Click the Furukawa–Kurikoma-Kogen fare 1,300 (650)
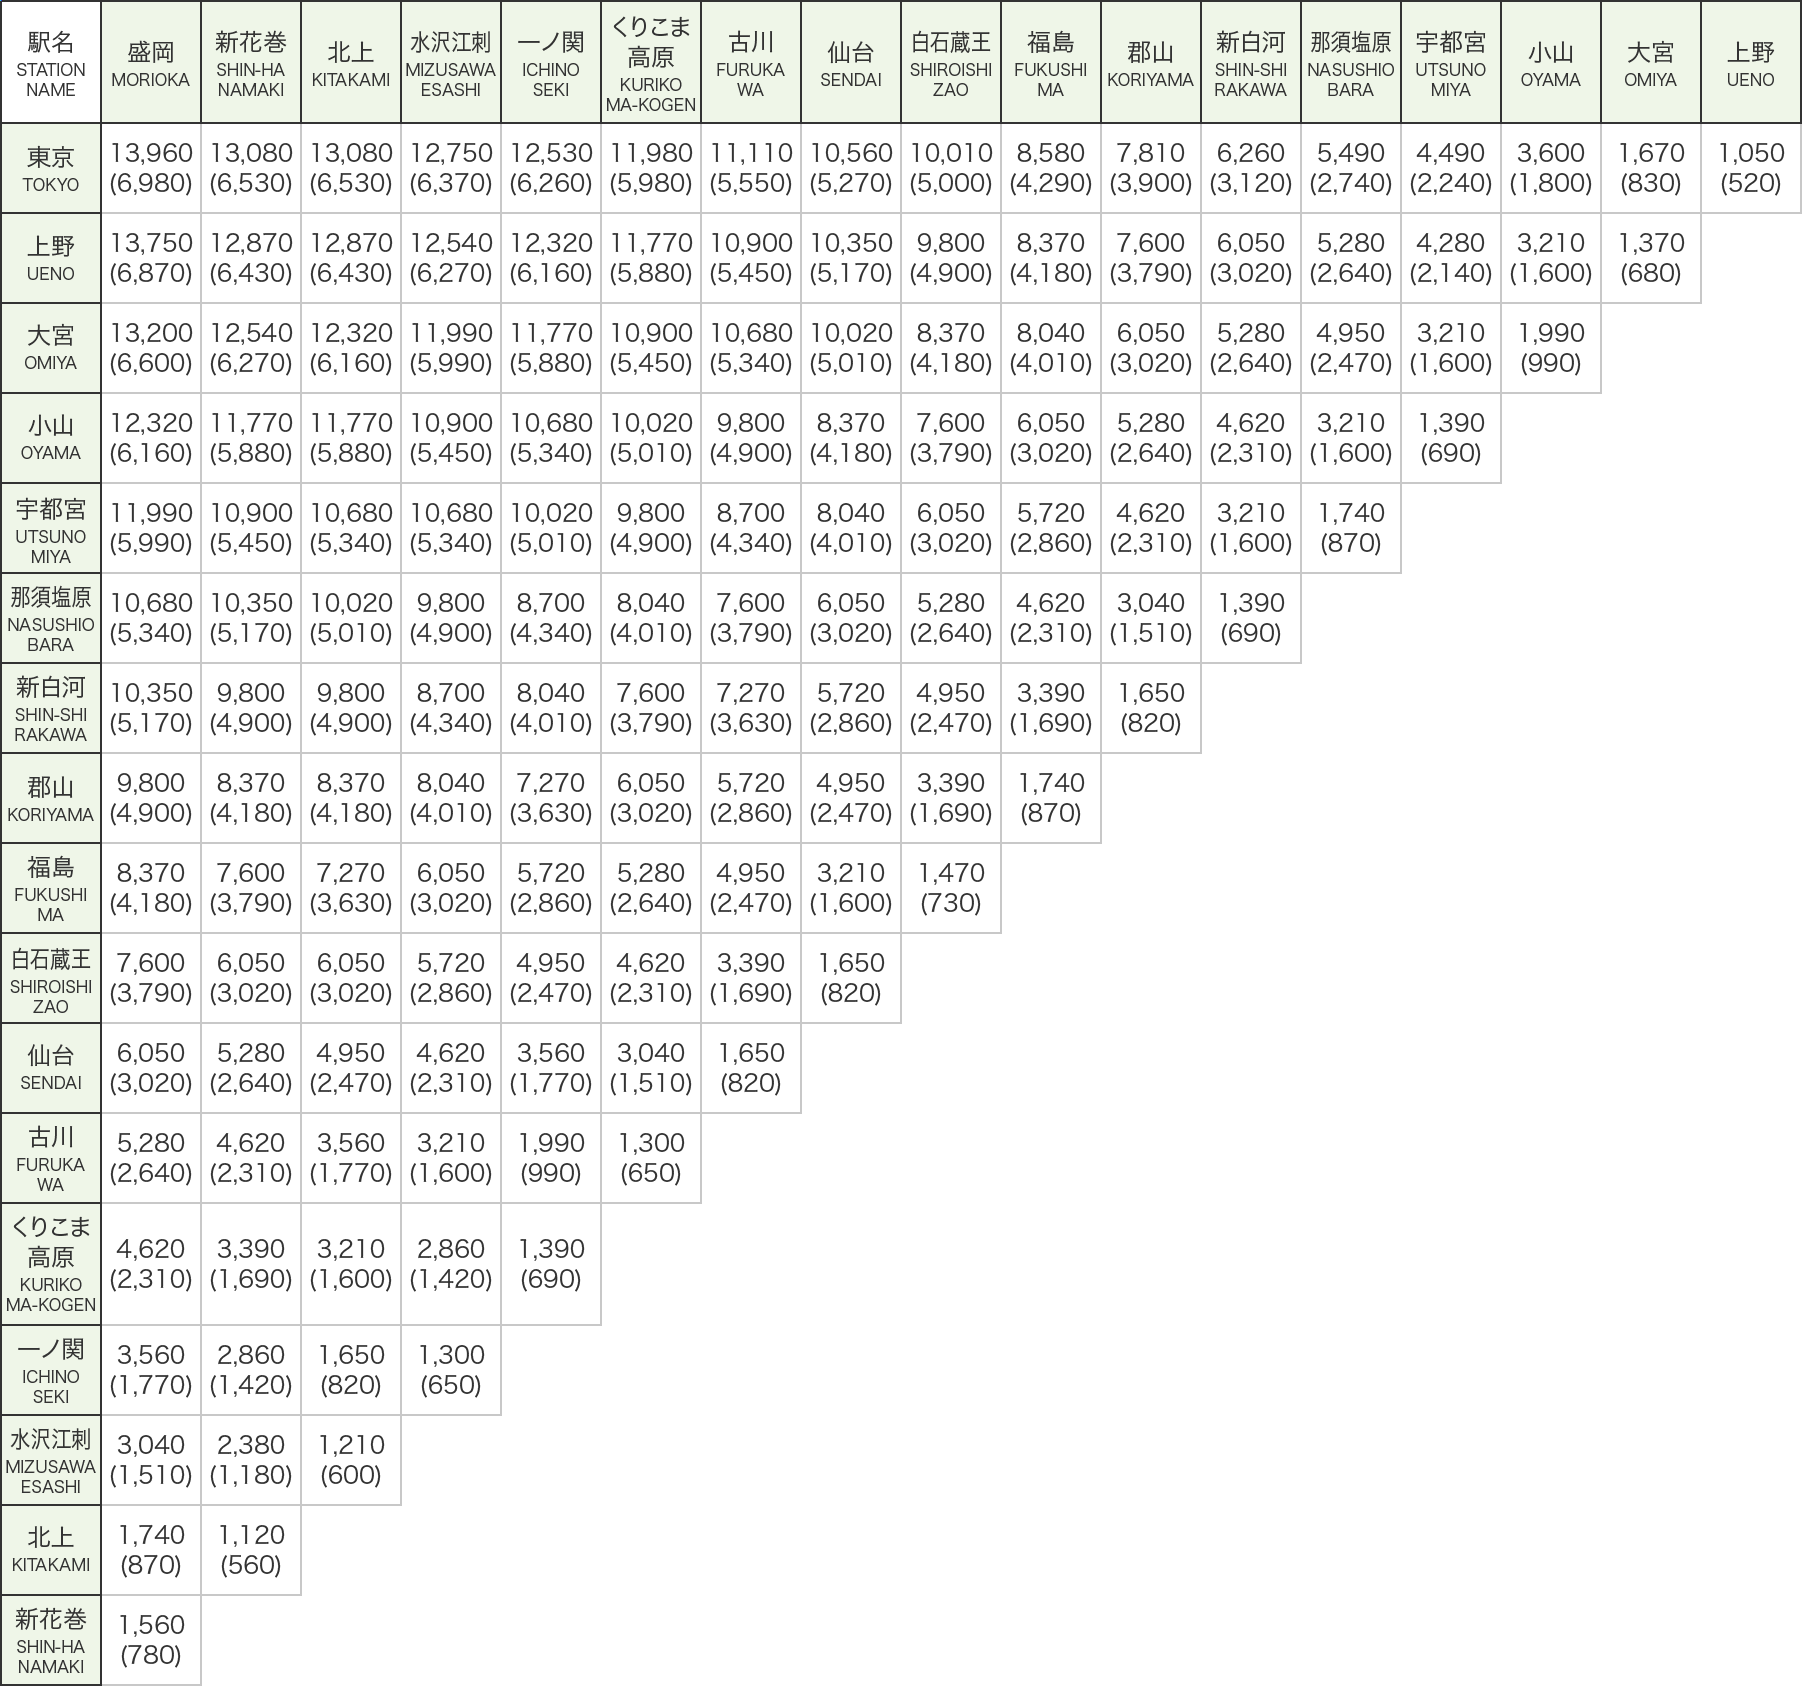The height and width of the screenshot is (1686, 1802). point(651,1158)
